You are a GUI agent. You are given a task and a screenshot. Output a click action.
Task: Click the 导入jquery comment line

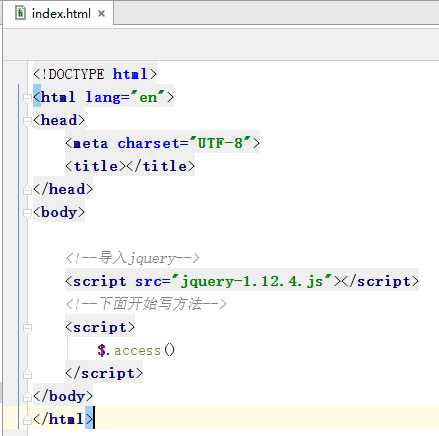coord(132,258)
